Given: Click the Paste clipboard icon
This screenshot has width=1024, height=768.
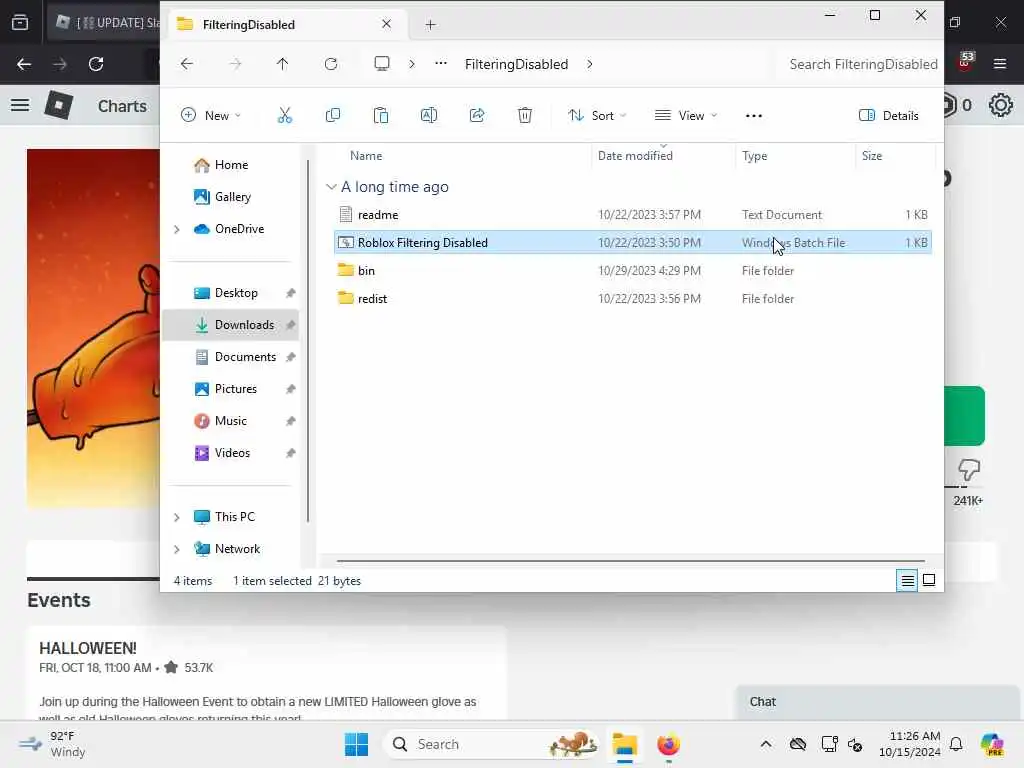Looking at the screenshot, I should [381, 116].
